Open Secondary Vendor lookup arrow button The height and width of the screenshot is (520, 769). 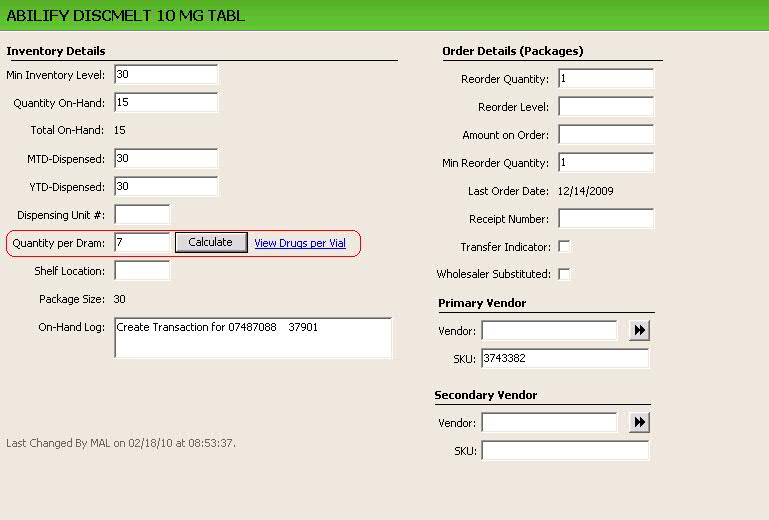coord(640,422)
